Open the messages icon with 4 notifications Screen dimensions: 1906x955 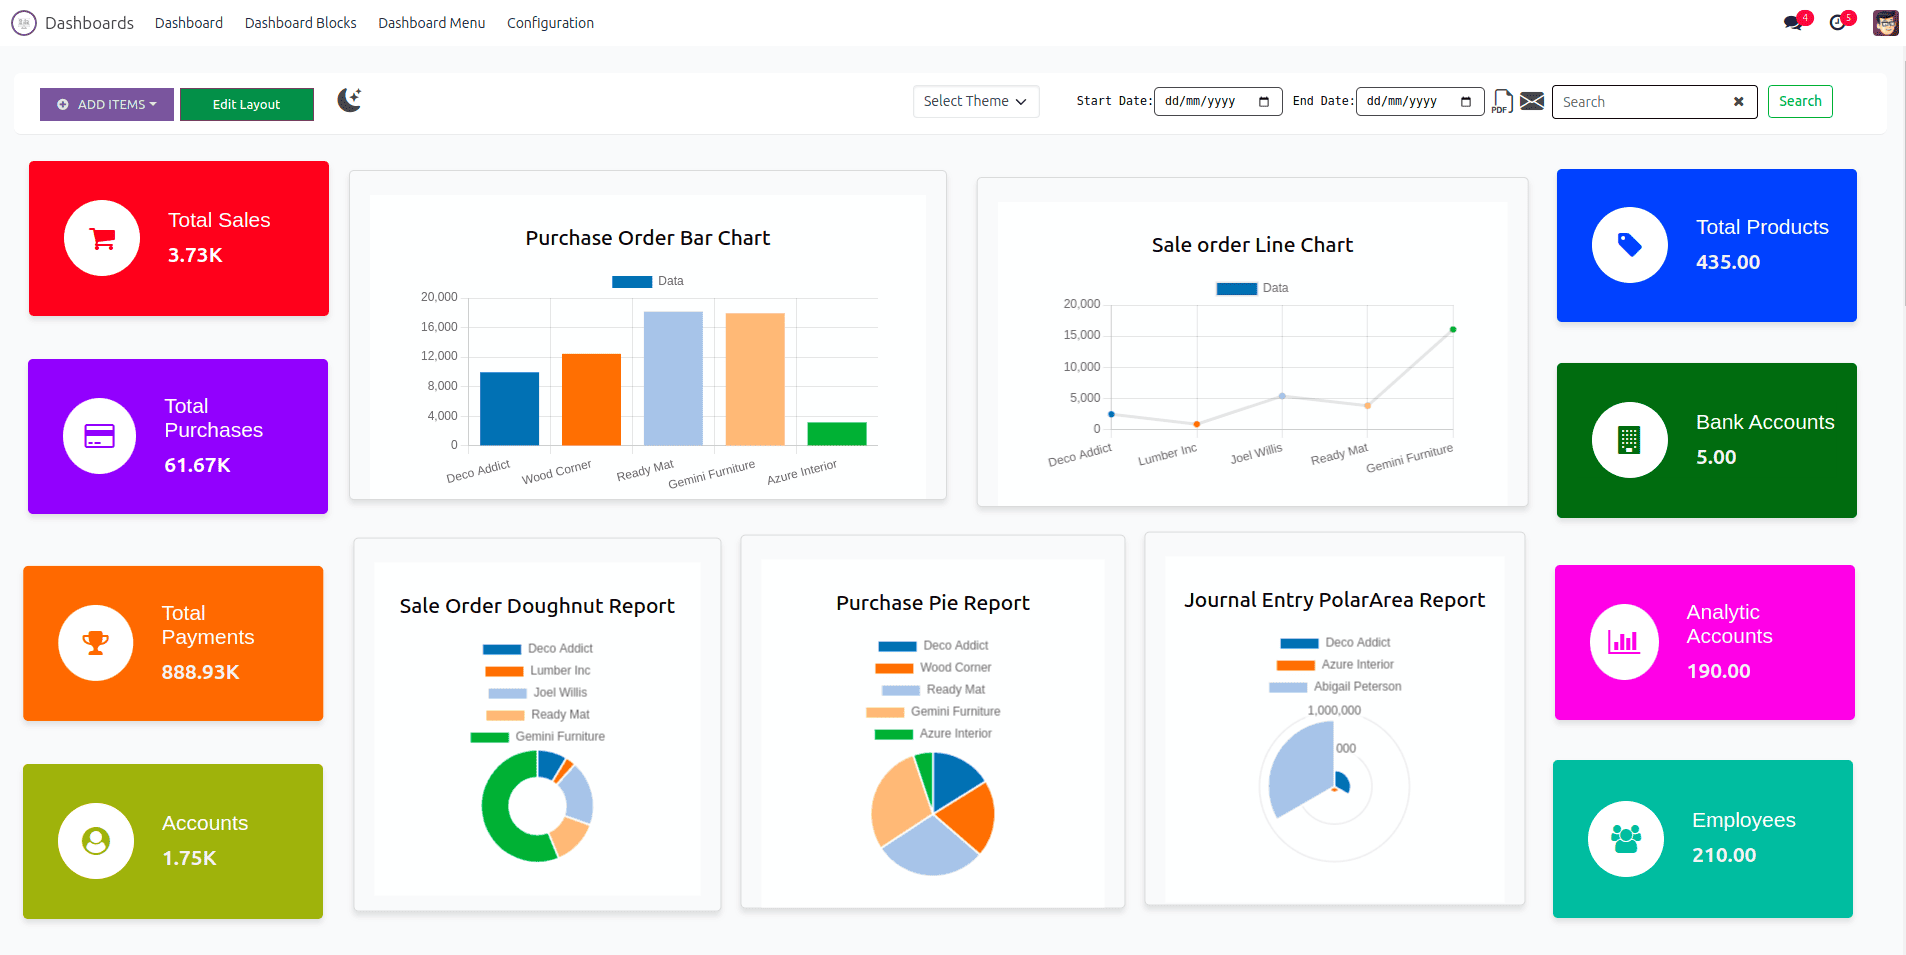click(1793, 21)
